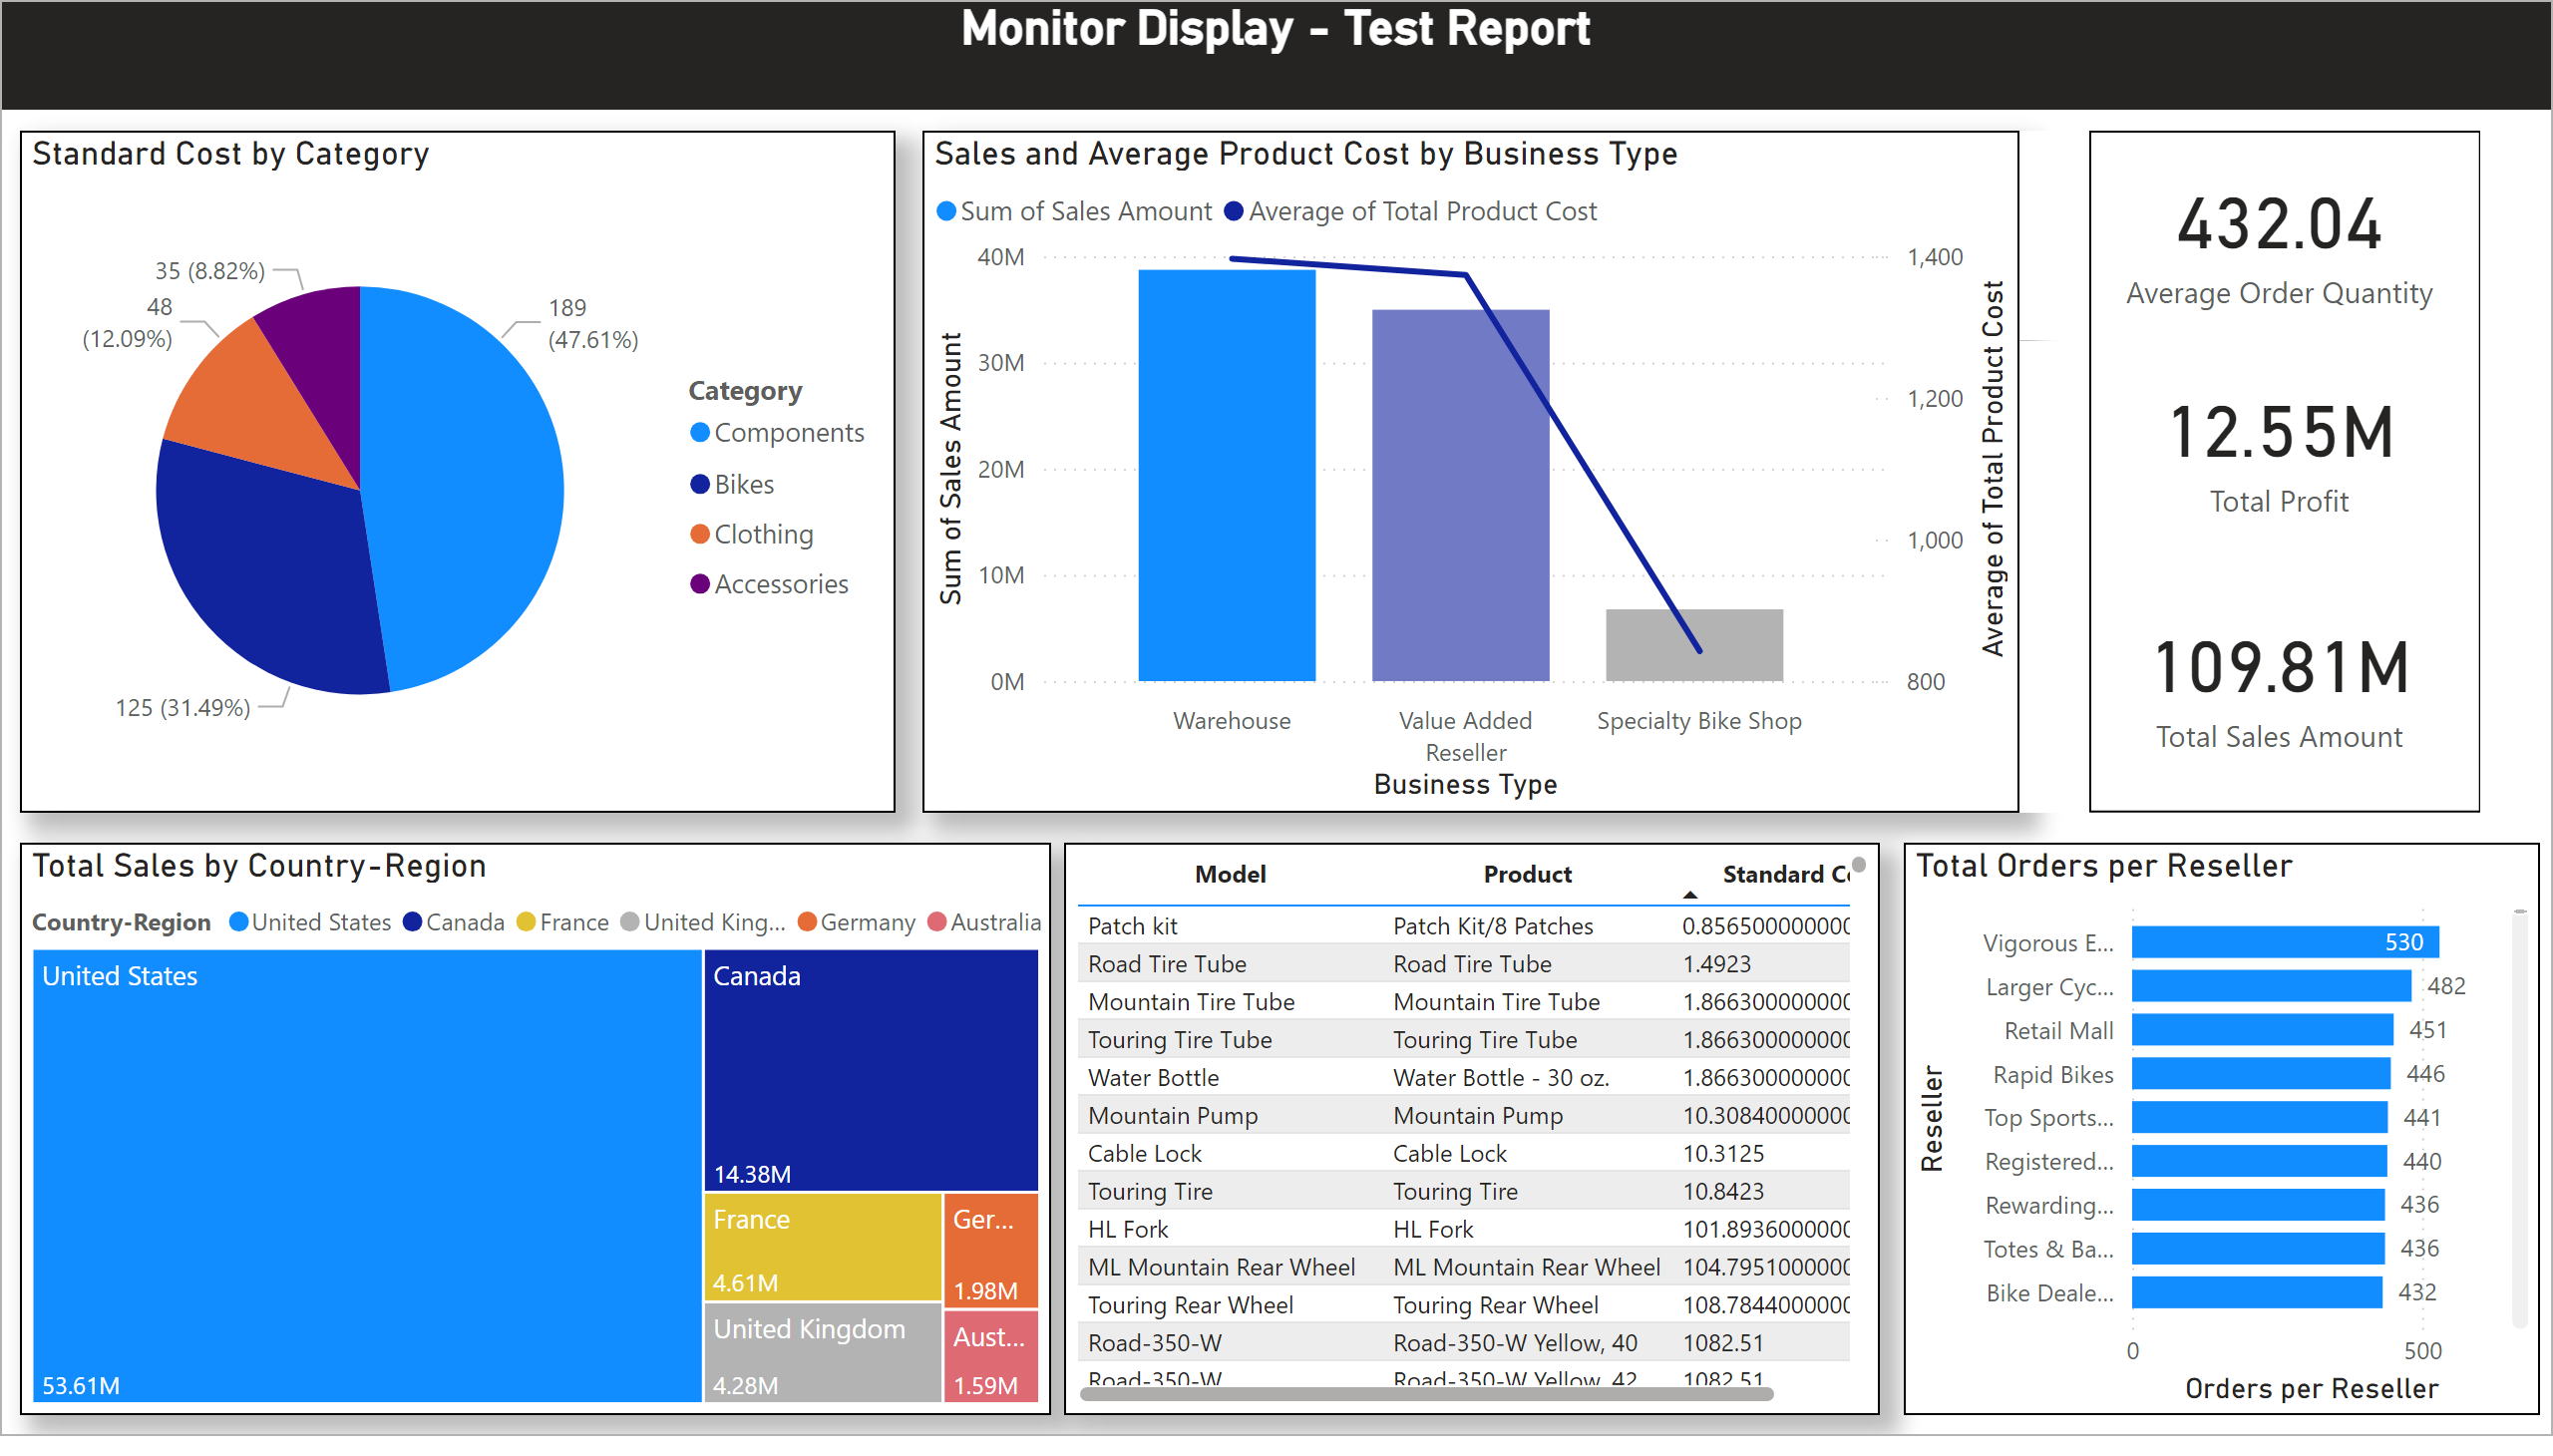Select the Accessories legend entry

click(780, 584)
